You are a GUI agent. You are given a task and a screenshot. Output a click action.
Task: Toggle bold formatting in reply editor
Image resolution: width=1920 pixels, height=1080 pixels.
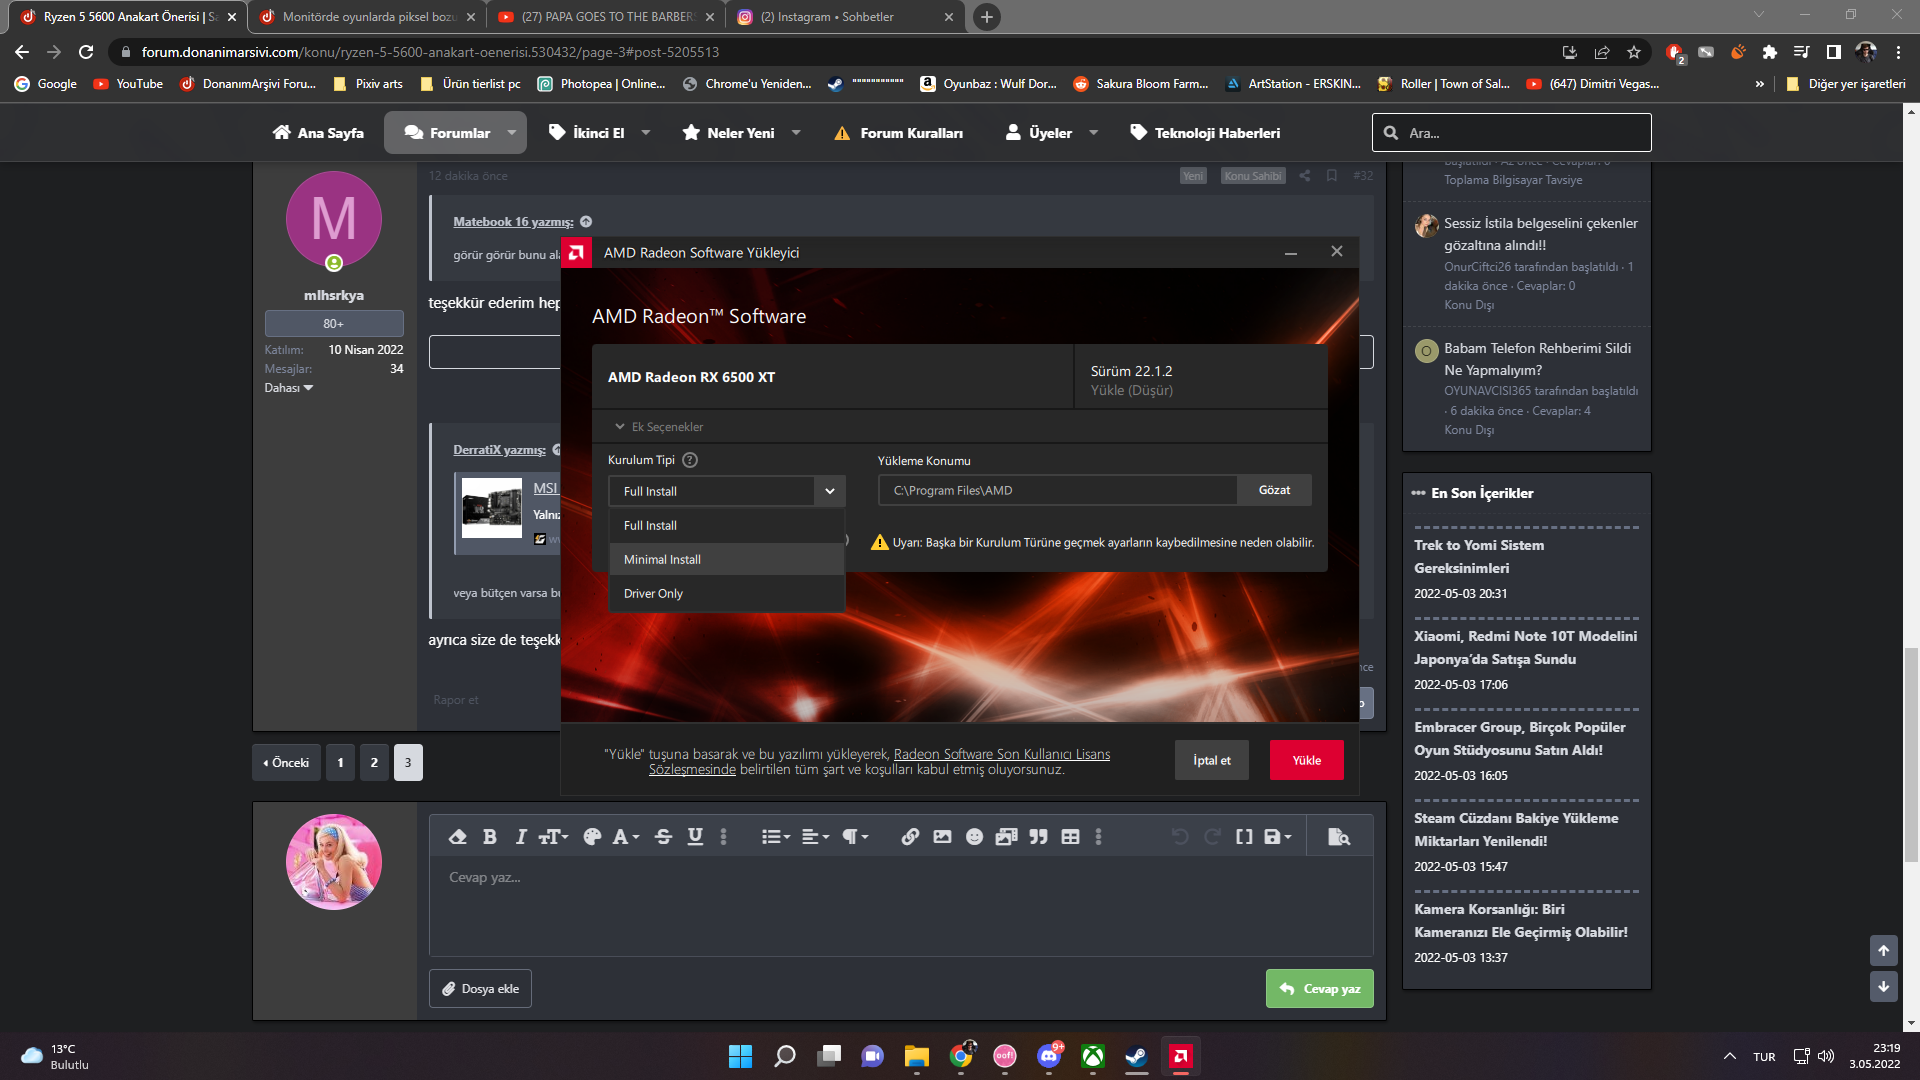click(489, 837)
